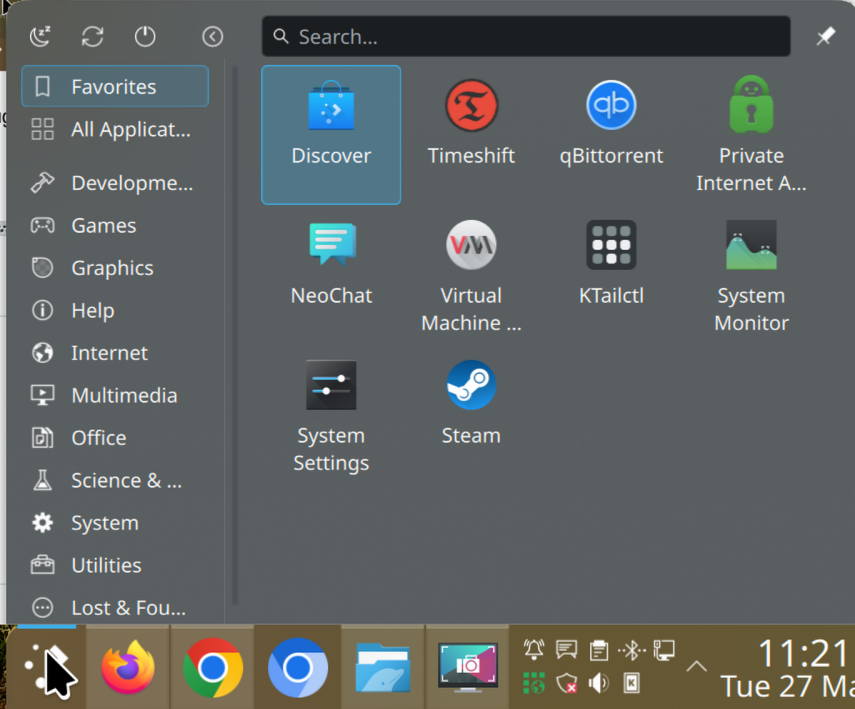Image resolution: width=855 pixels, height=709 pixels.
Task: Launch NeoChat messenger
Action: point(331,265)
